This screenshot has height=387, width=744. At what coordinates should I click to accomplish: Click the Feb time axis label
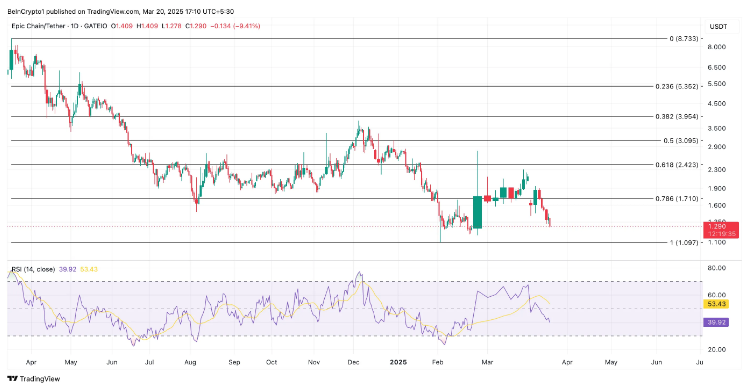[437, 362]
